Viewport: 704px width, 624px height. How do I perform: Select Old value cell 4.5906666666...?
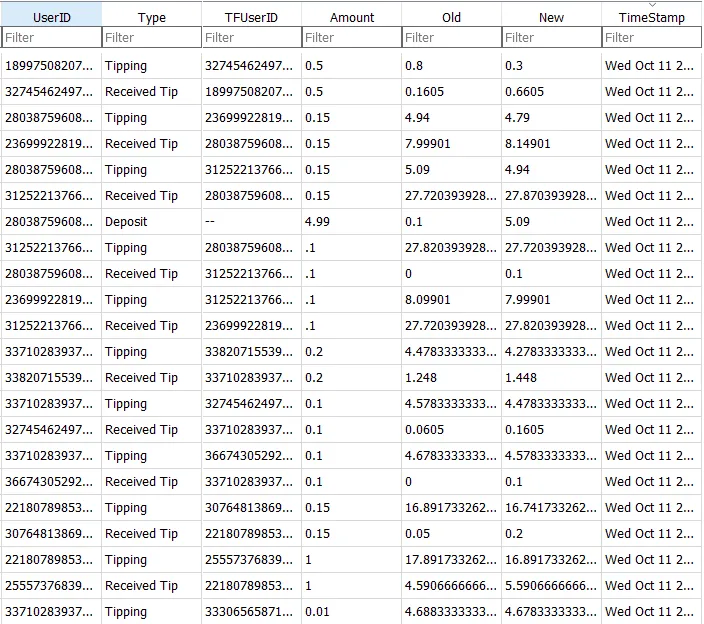point(451,585)
